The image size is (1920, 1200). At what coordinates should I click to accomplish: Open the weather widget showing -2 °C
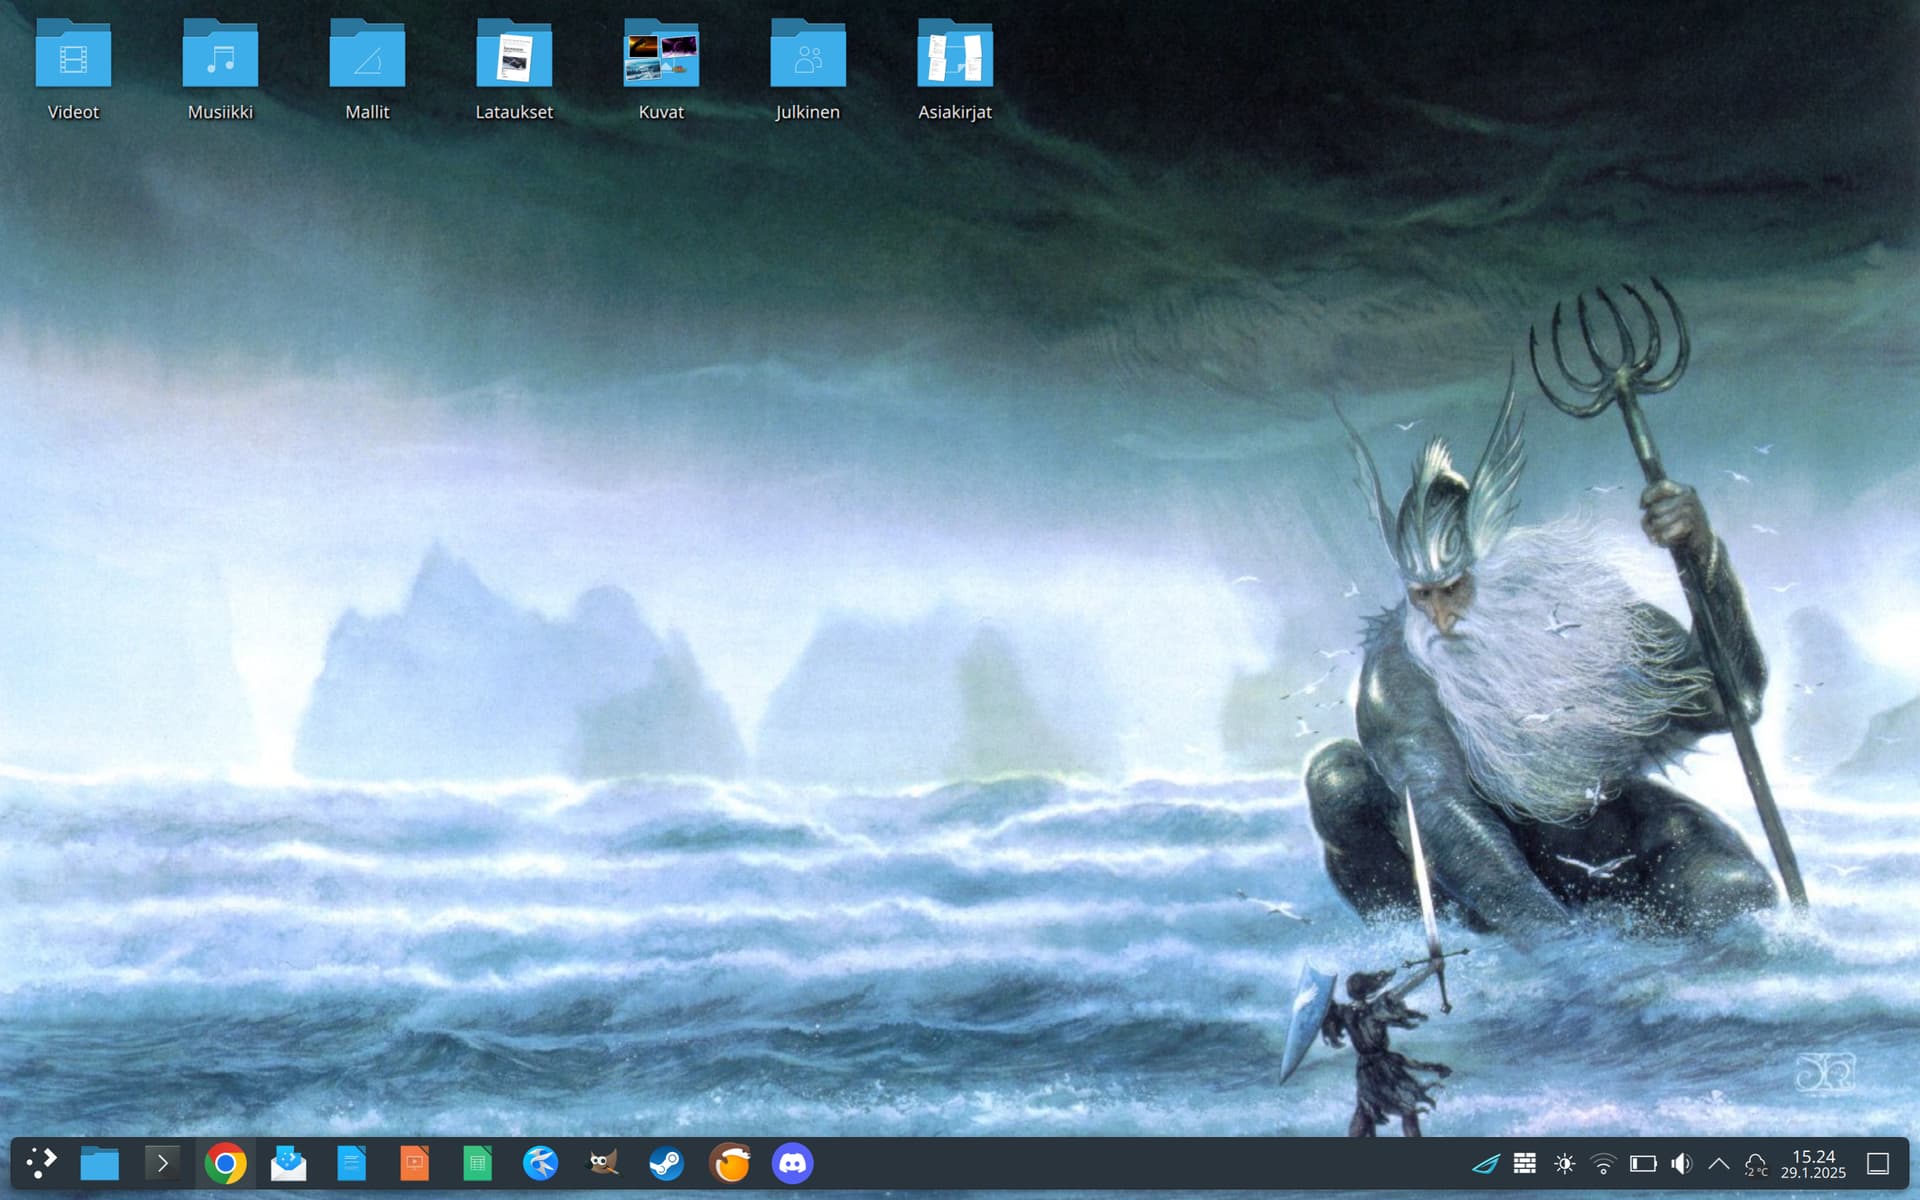tap(1755, 1164)
